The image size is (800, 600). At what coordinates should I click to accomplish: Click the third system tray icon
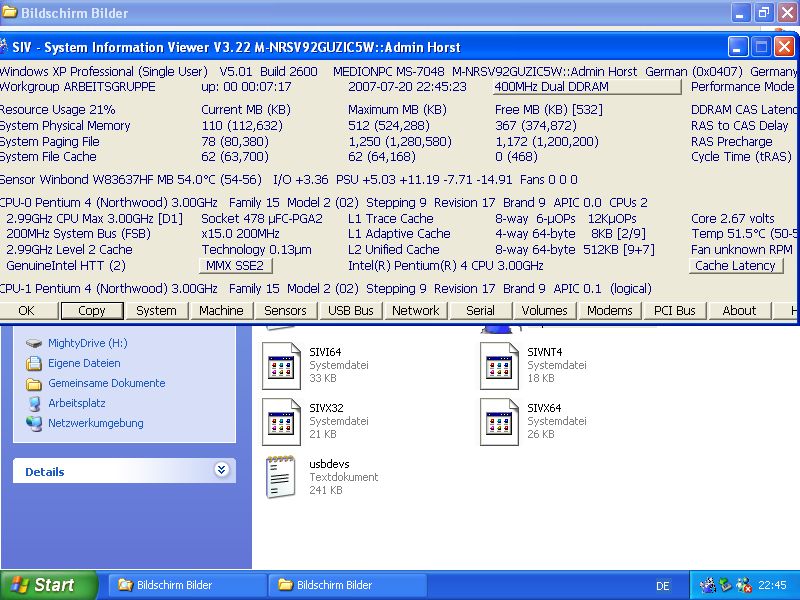pos(744,585)
